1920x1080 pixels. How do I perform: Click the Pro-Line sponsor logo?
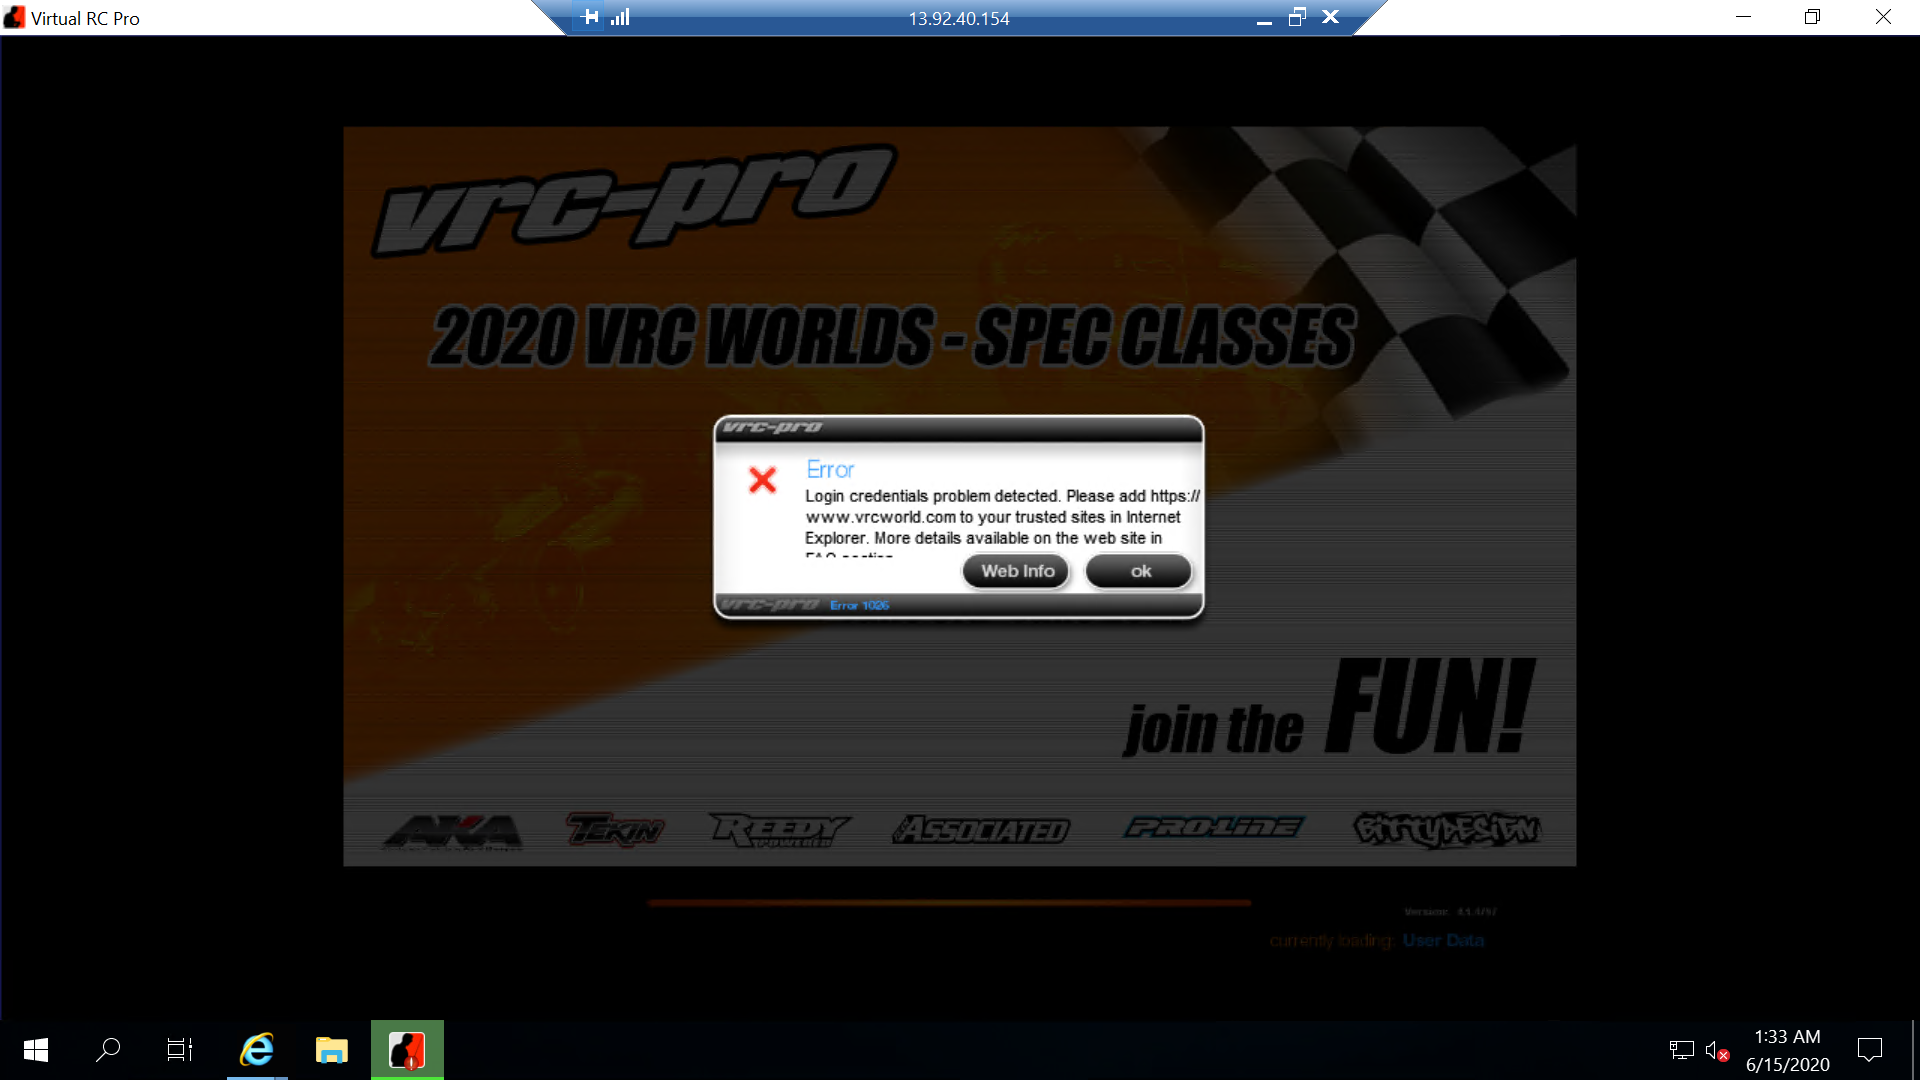[x=1213, y=827]
